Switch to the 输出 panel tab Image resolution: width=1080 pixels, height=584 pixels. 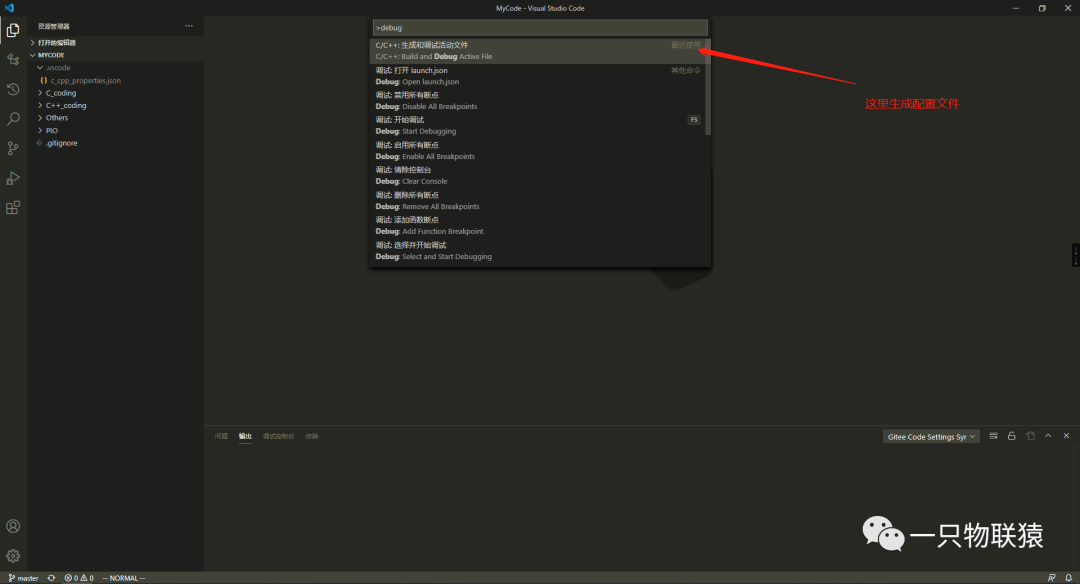click(245, 436)
